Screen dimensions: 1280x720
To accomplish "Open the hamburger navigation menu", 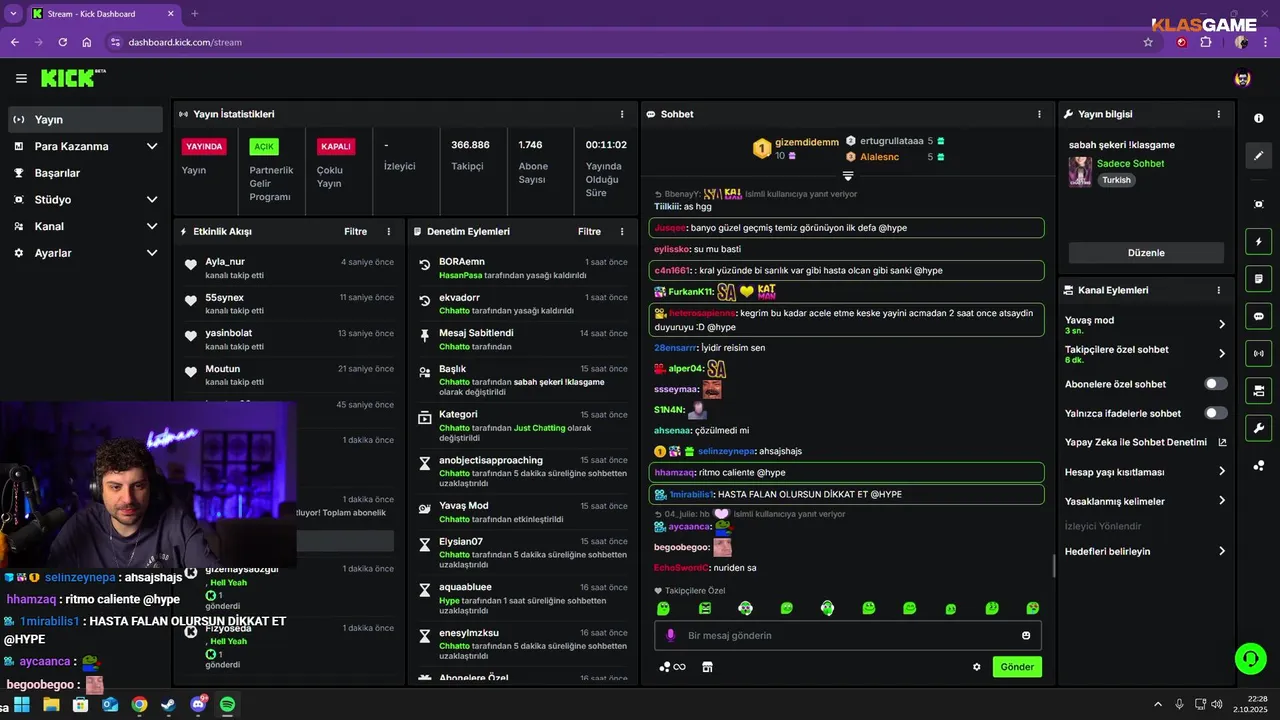I will coord(21,78).
